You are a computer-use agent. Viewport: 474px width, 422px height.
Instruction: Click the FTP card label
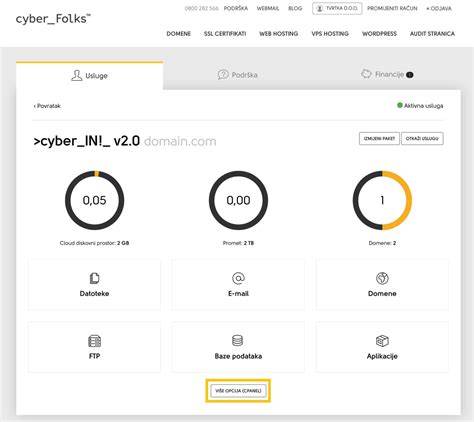94,356
